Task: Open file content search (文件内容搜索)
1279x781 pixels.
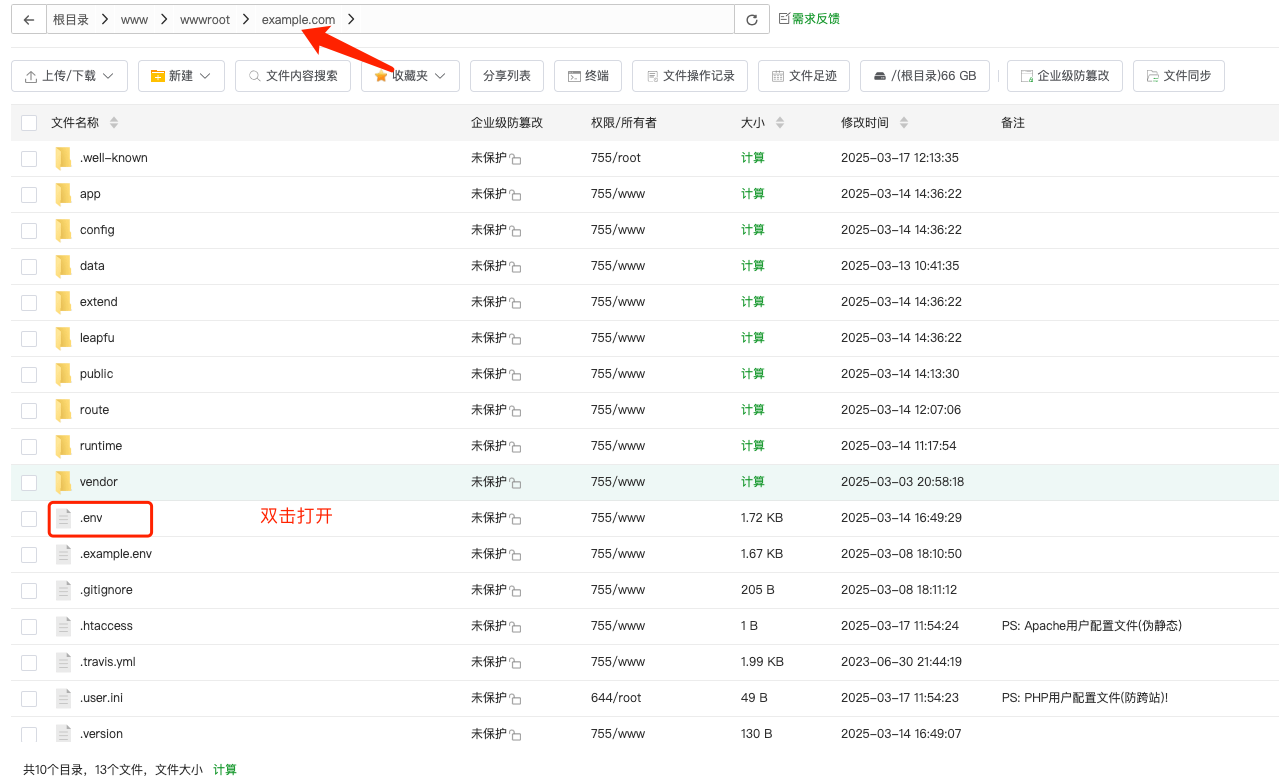Action: tap(293, 76)
